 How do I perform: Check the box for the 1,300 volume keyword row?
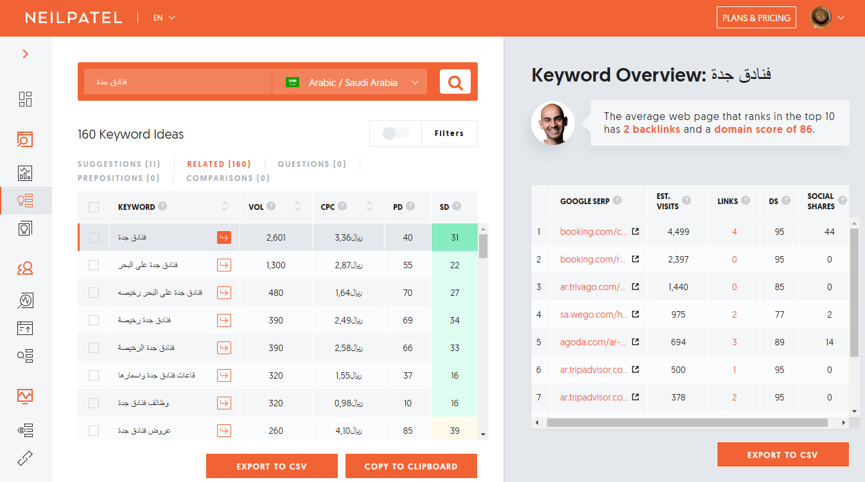point(94,265)
